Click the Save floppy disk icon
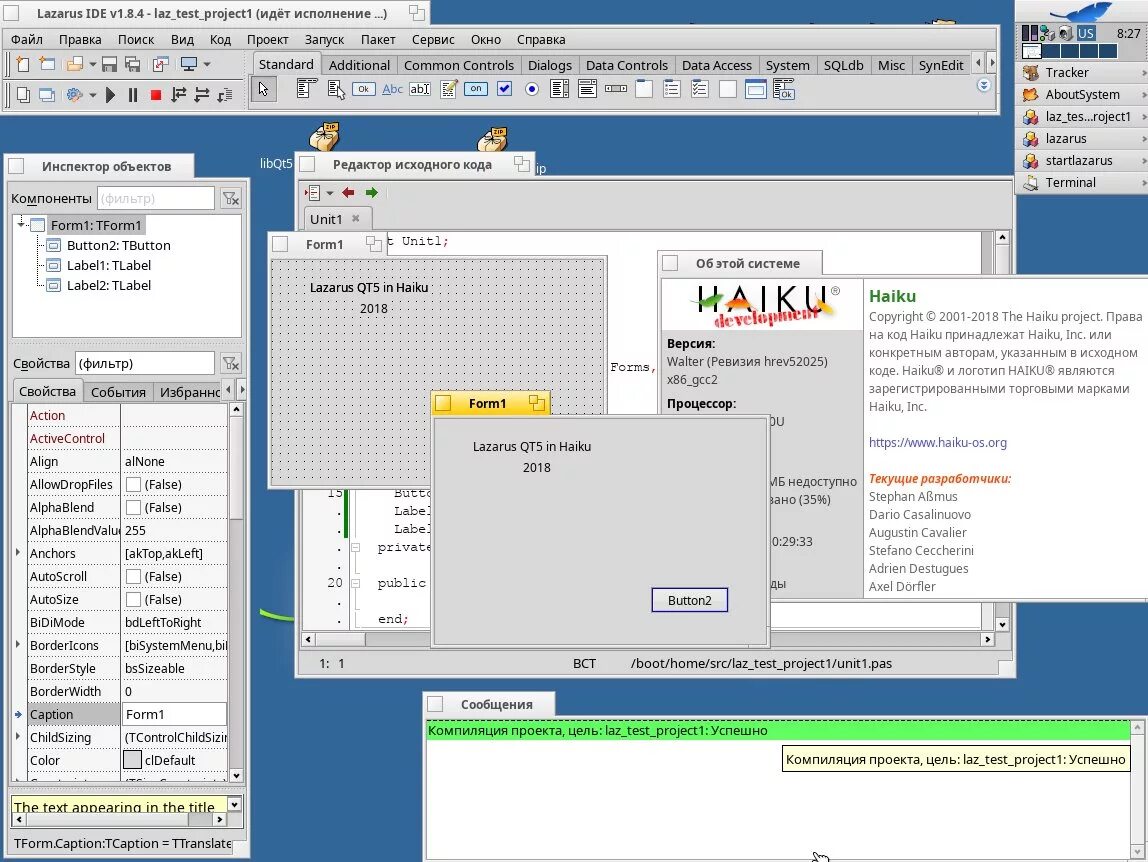 [109, 64]
